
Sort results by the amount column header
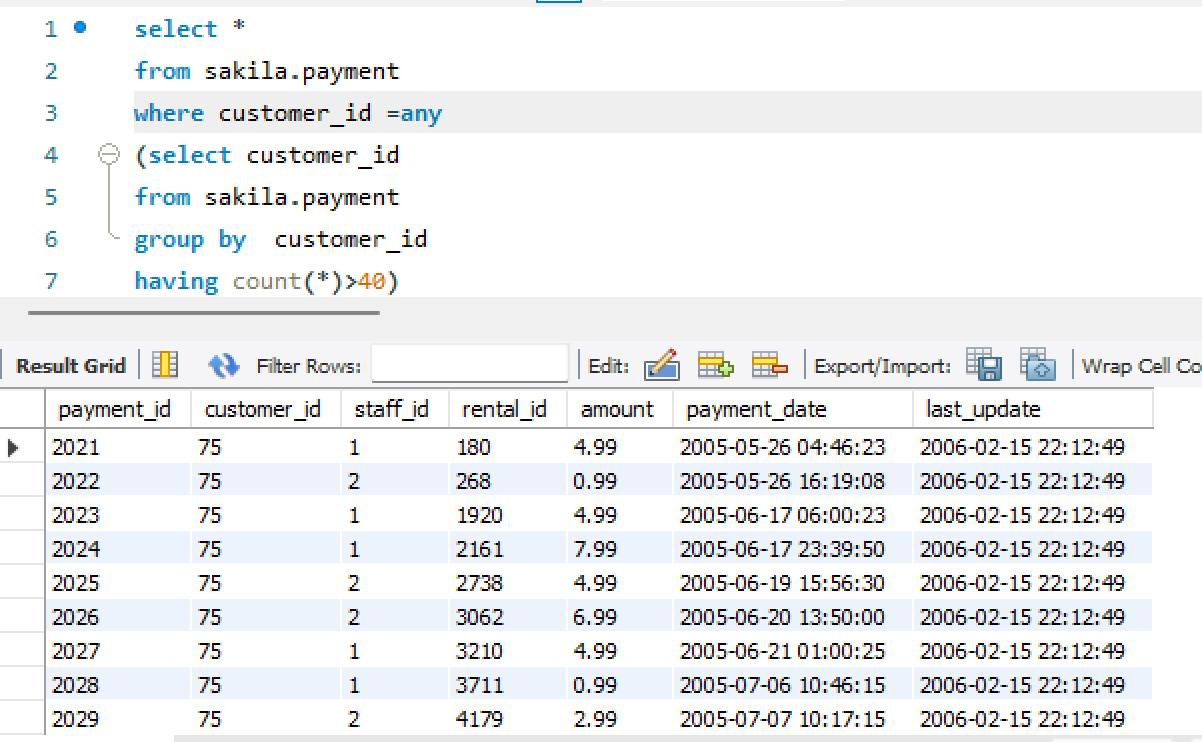click(x=616, y=409)
